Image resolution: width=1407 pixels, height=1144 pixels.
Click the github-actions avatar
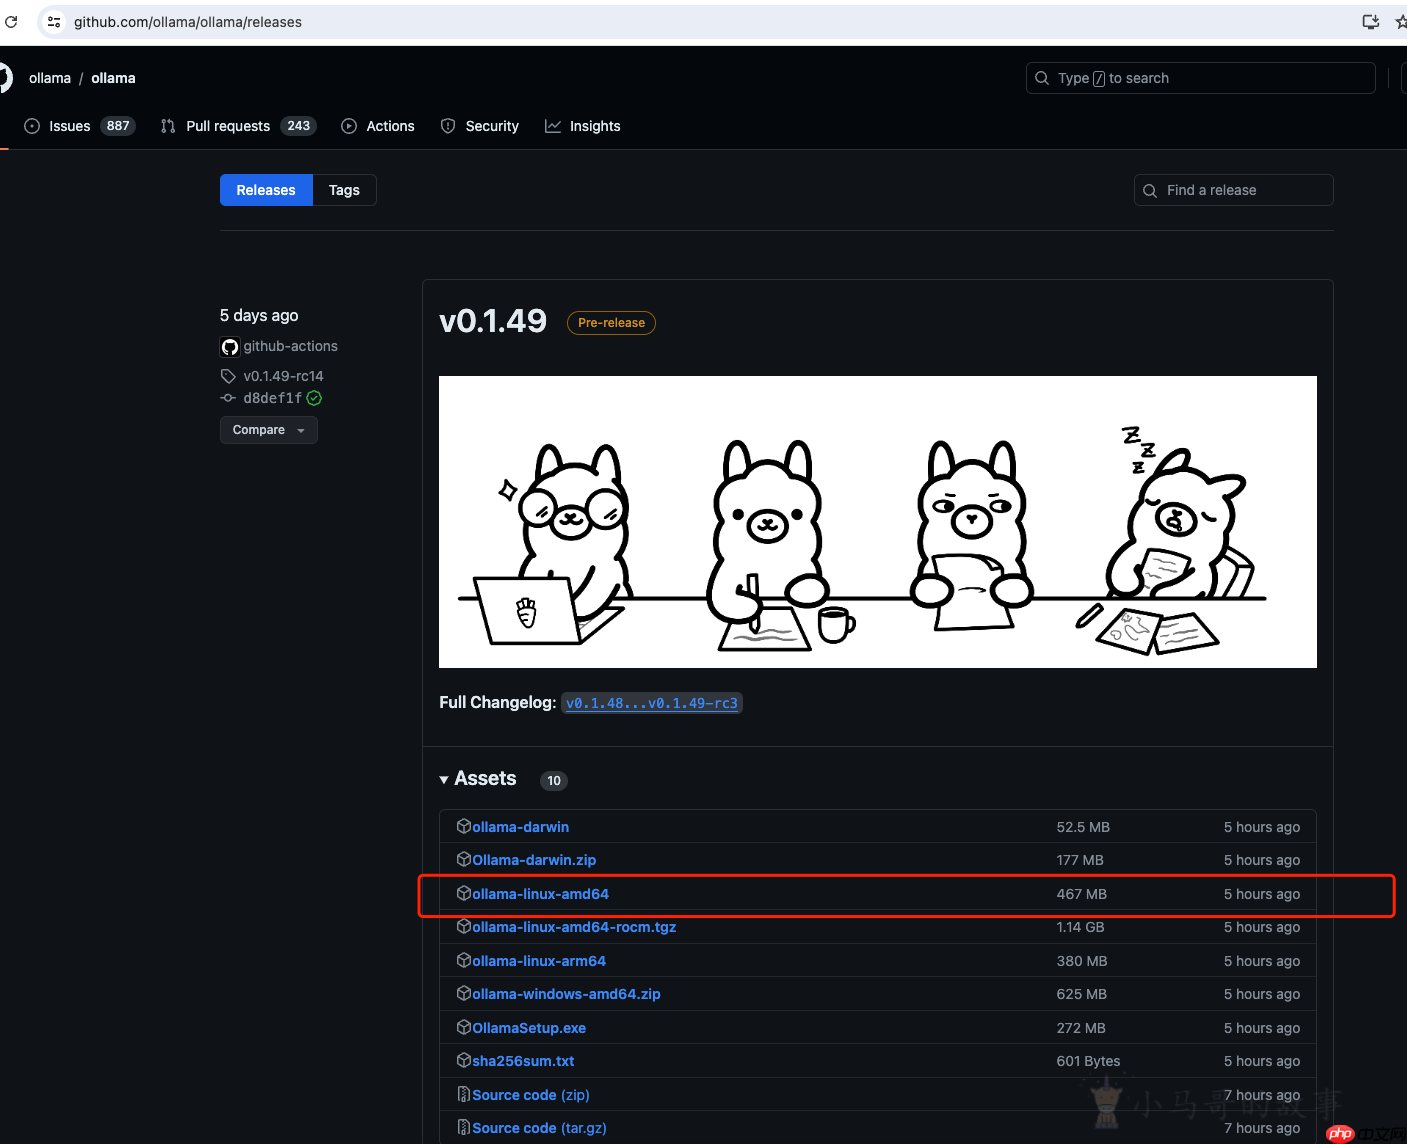coord(229,346)
